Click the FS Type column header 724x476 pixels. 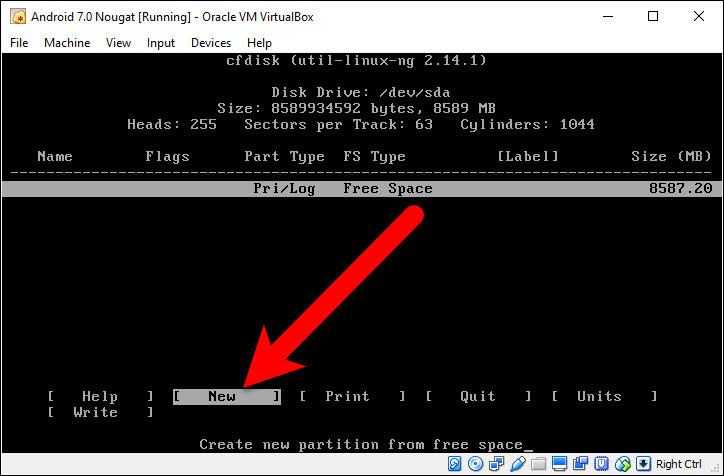374,157
